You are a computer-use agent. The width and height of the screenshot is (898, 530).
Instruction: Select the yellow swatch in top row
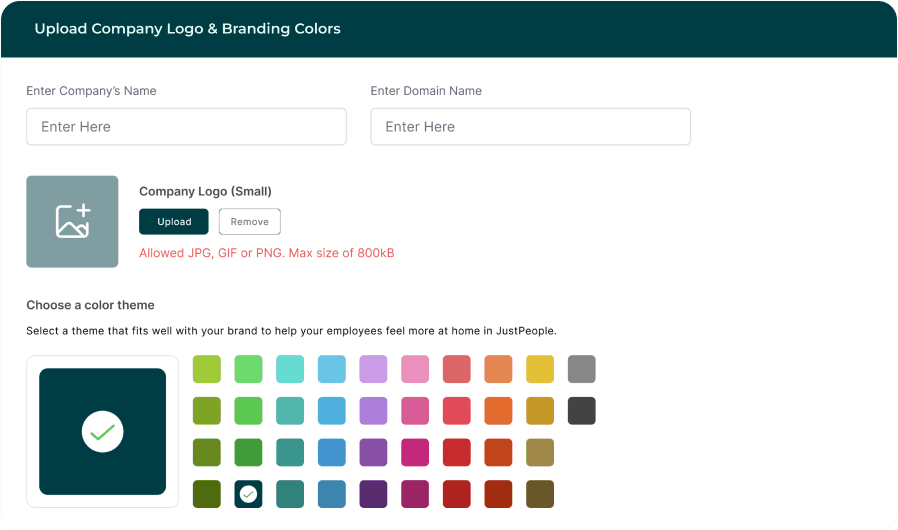click(540, 369)
